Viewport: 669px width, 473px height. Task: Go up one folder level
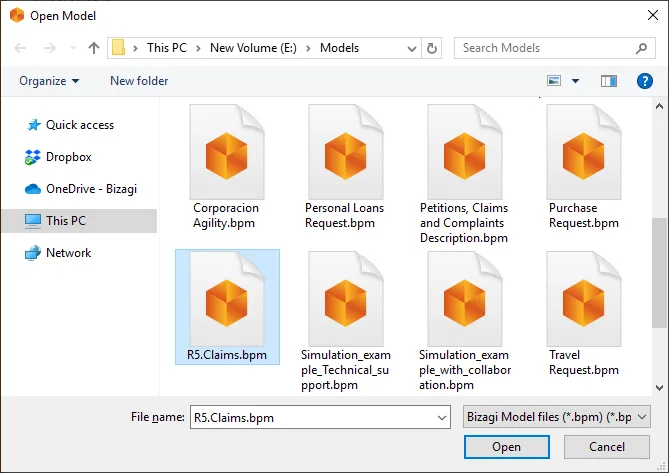pos(94,48)
